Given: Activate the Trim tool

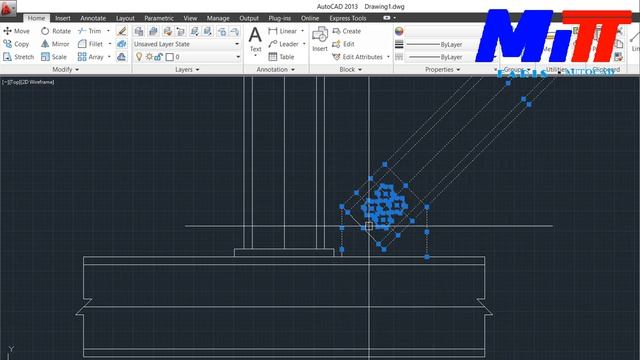Looking at the screenshot, I should point(89,31).
